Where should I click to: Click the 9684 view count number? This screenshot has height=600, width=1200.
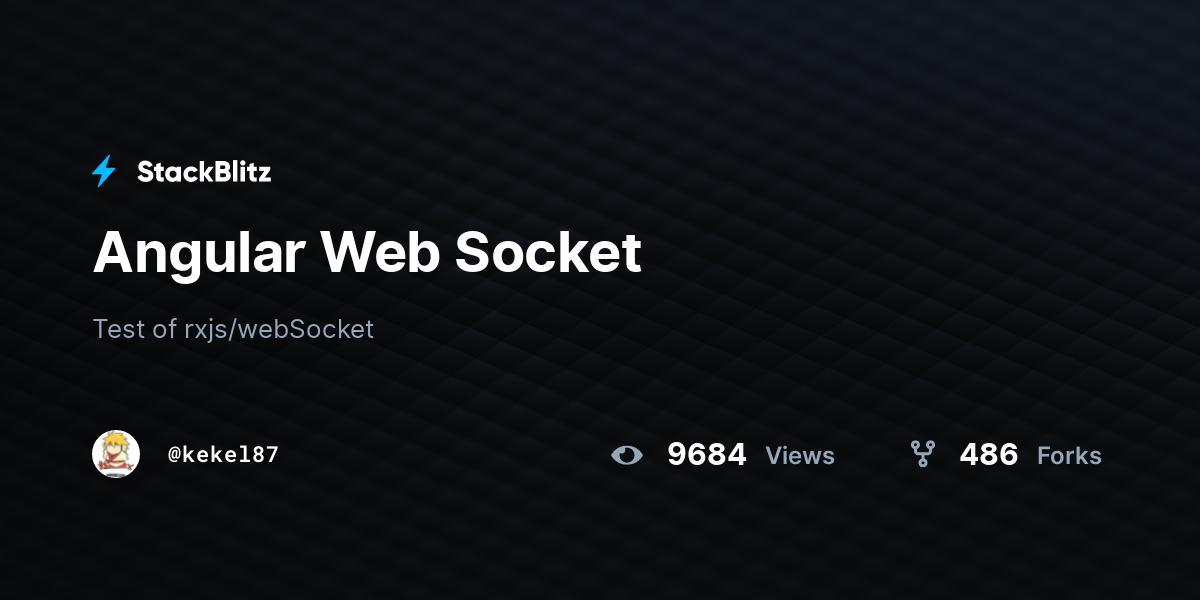[x=707, y=455]
